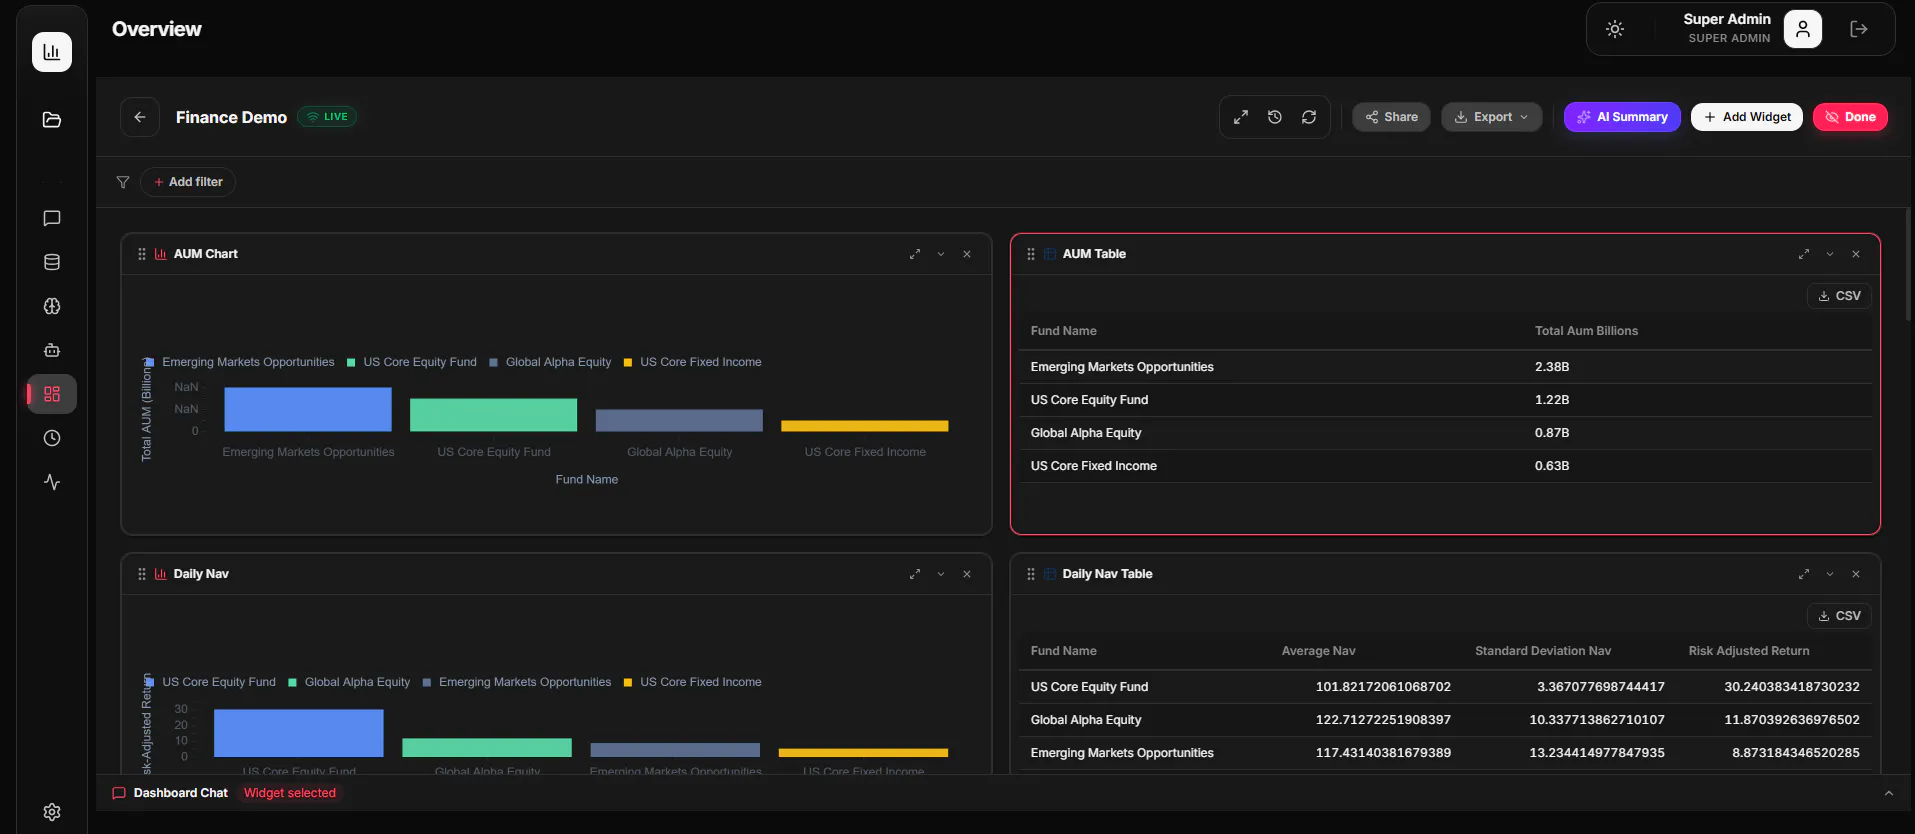
Task: Refresh the dashboard data
Action: [x=1309, y=117]
